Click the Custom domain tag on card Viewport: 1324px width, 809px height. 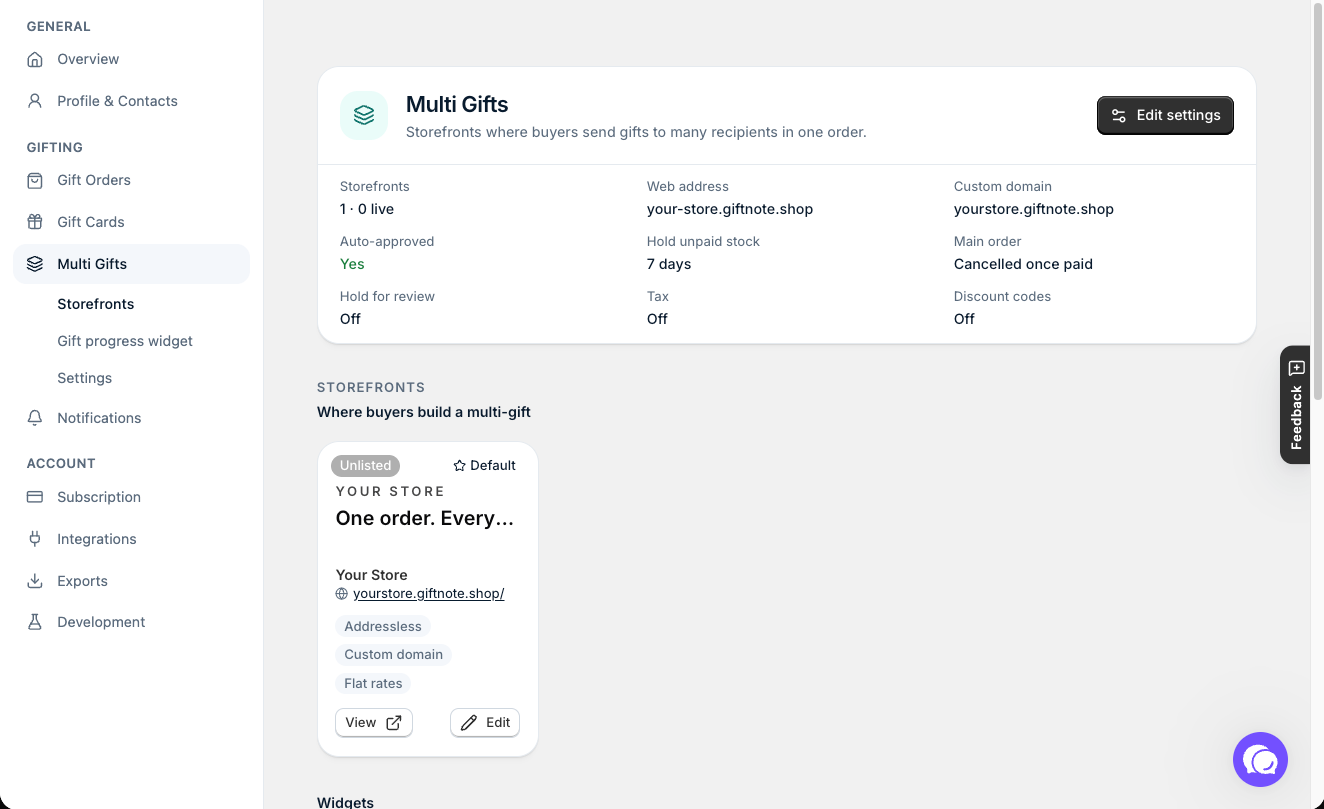click(394, 655)
